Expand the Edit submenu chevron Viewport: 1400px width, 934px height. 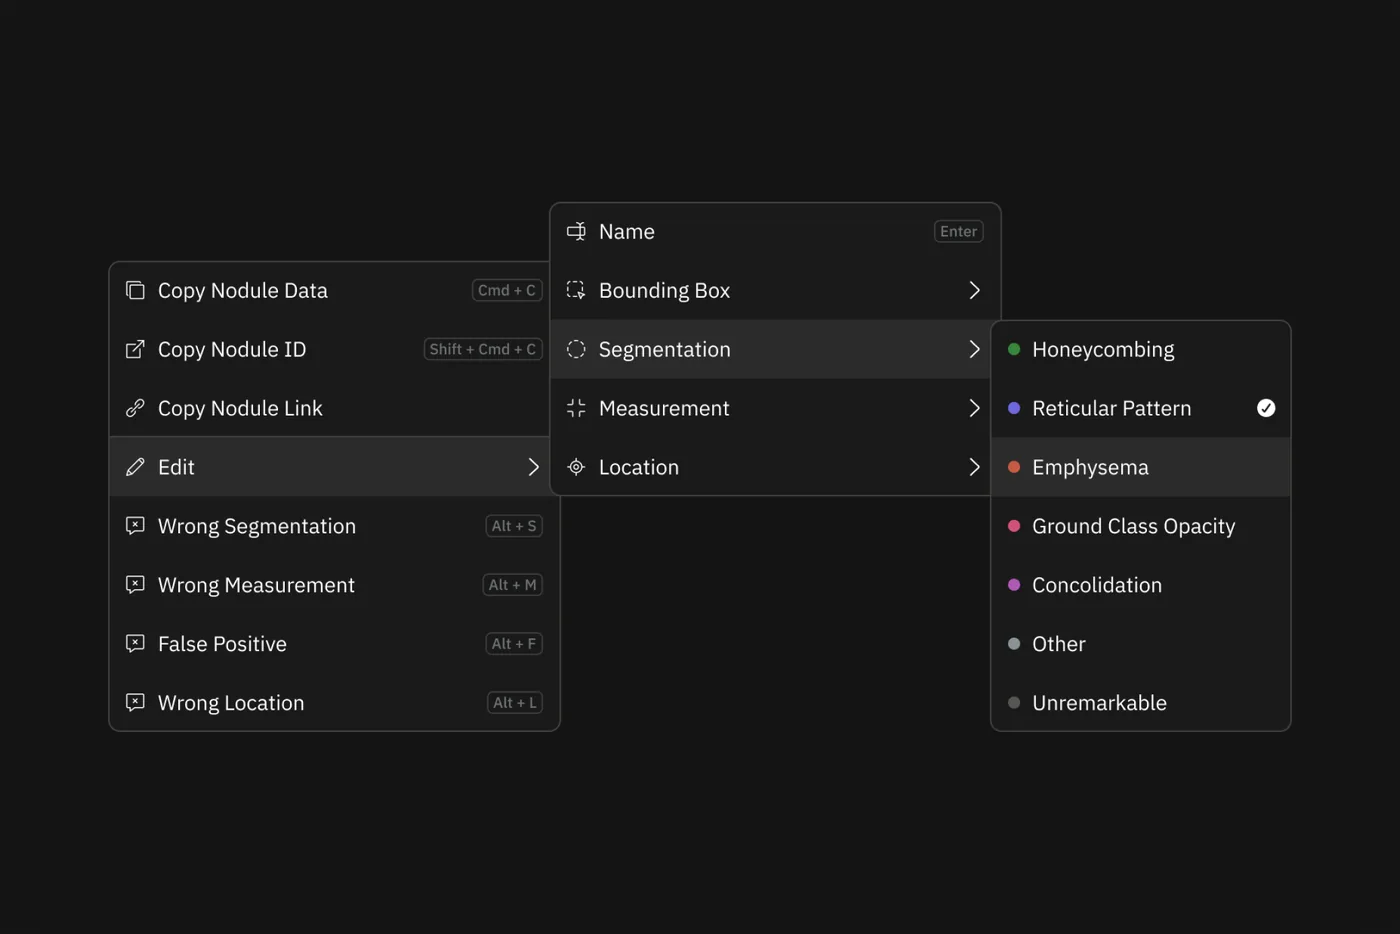coord(533,467)
